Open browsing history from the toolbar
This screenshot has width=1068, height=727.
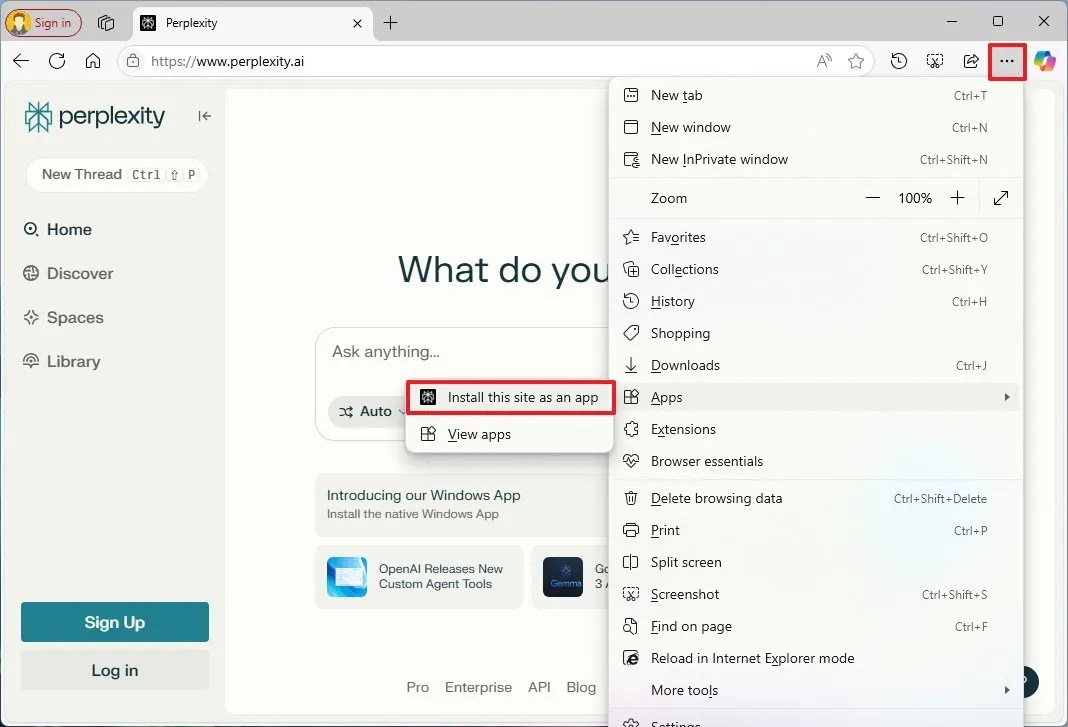(898, 61)
